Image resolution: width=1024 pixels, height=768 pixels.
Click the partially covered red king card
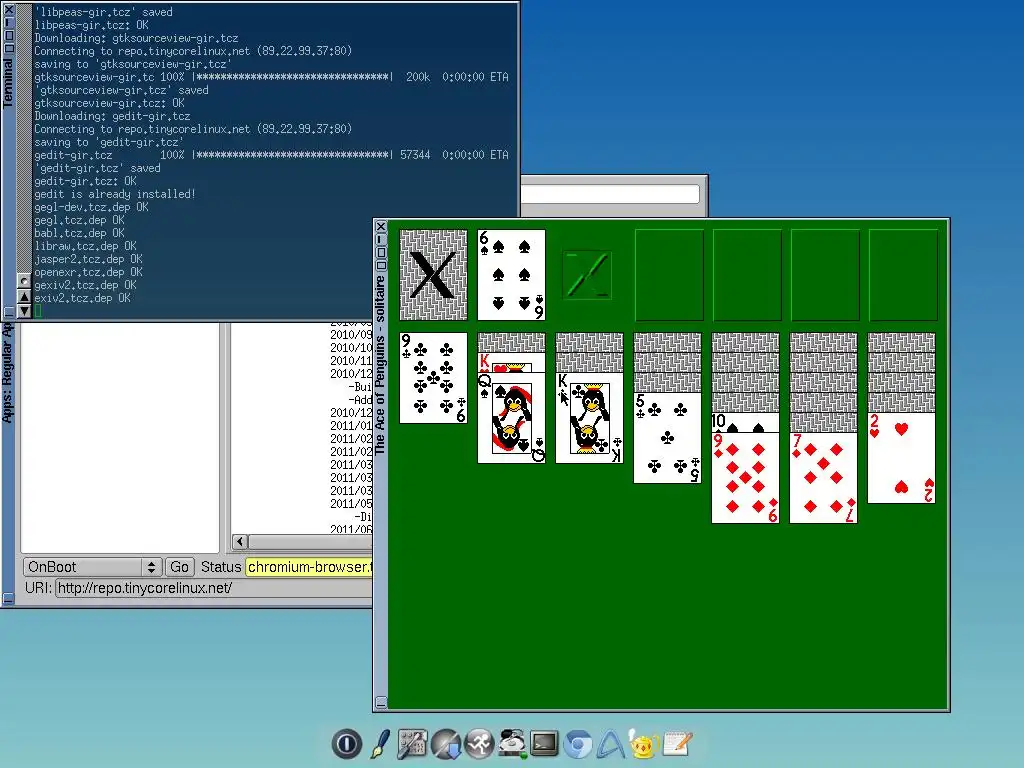point(511,362)
